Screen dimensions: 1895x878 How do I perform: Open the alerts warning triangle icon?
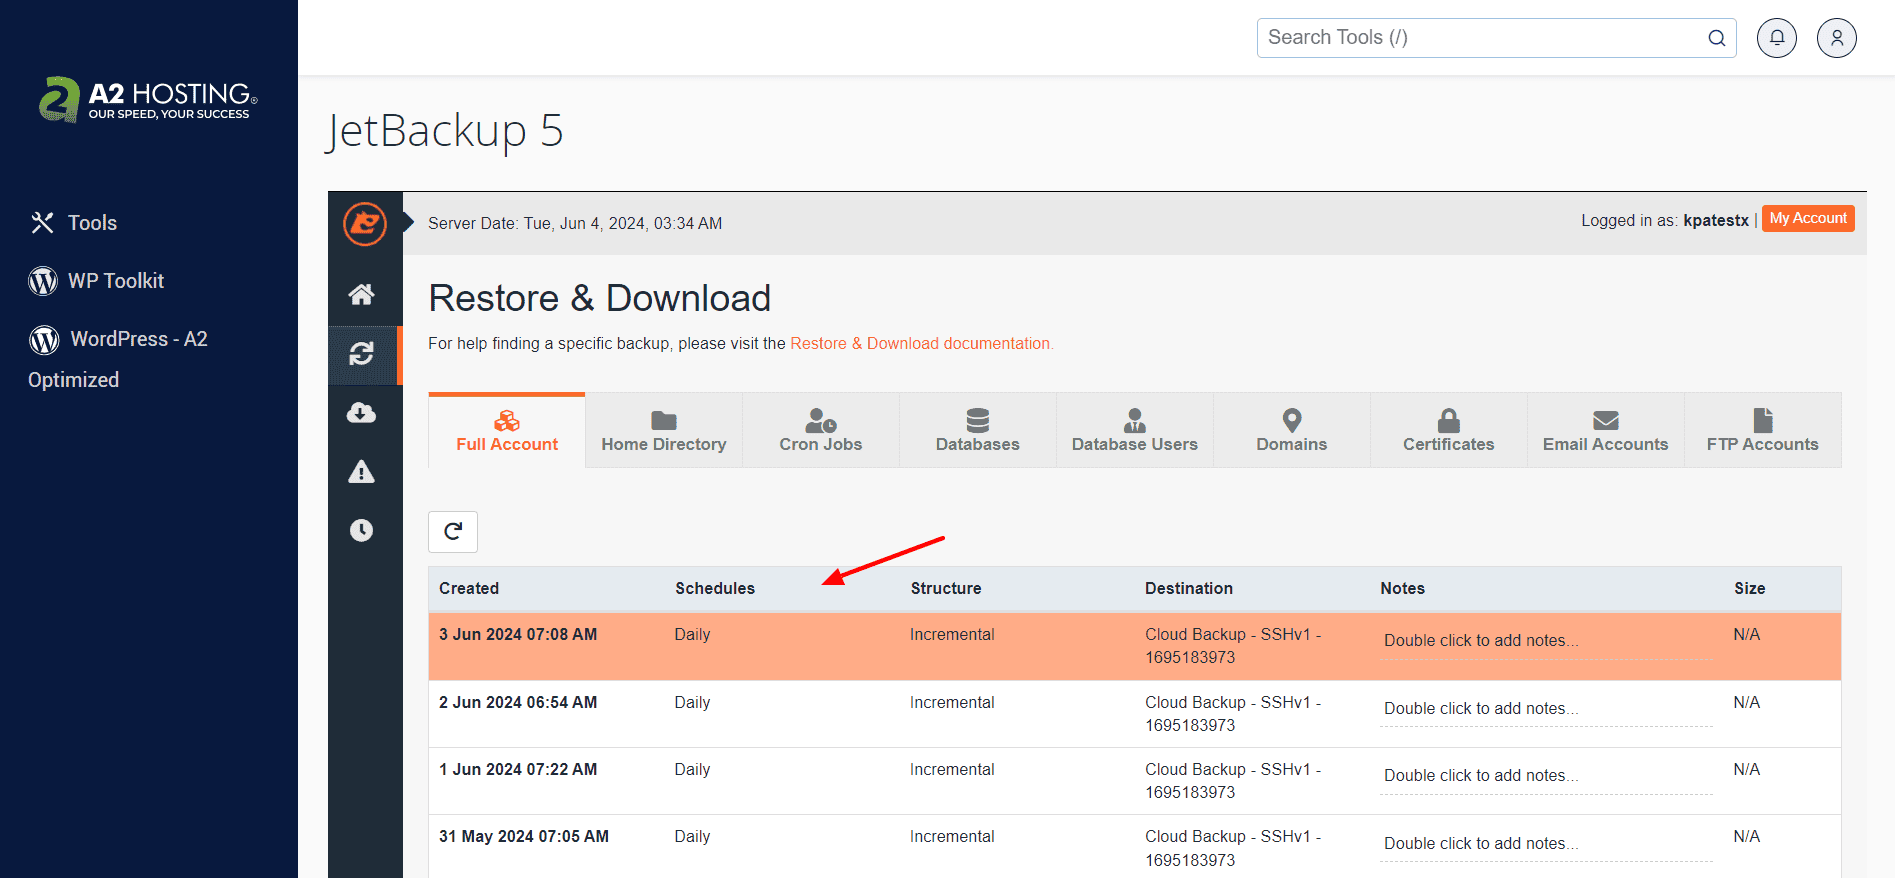coord(361,472)
